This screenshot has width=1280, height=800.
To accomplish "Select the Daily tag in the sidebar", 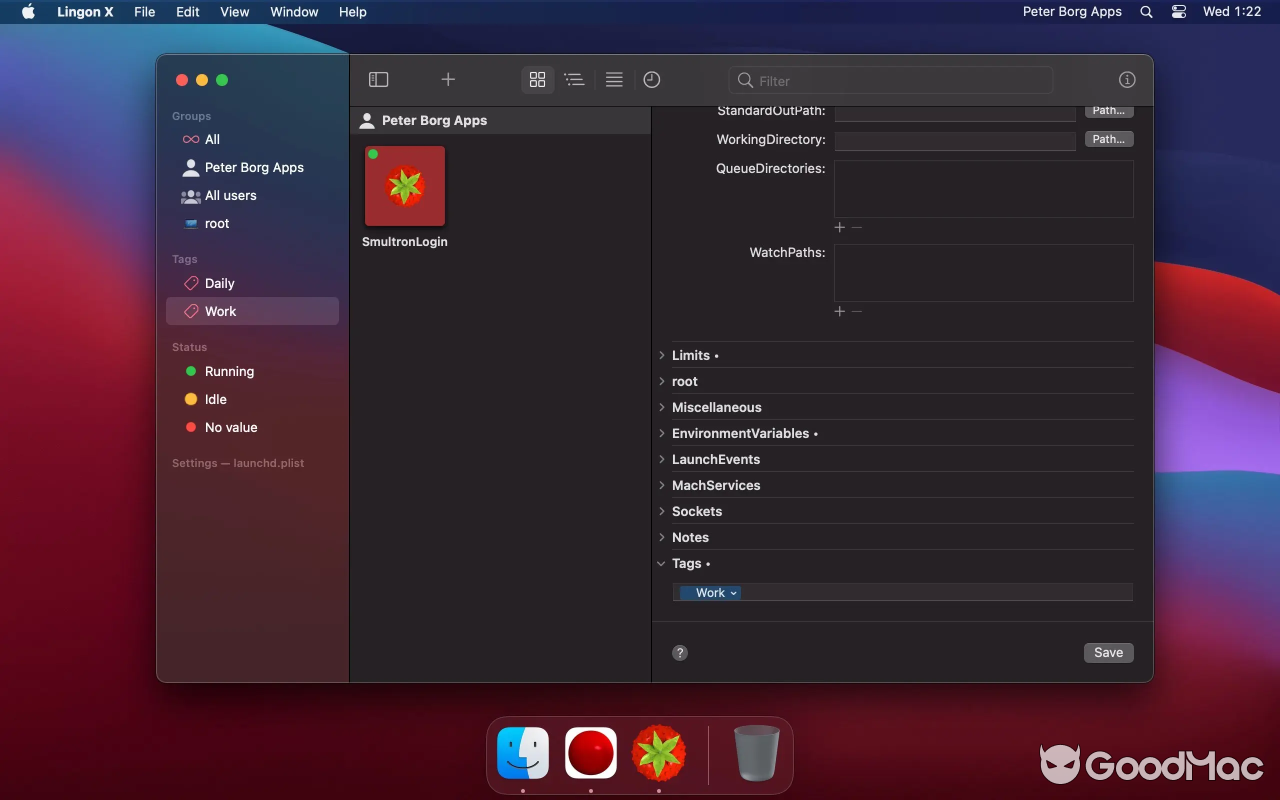I will (x=218, y=283).
